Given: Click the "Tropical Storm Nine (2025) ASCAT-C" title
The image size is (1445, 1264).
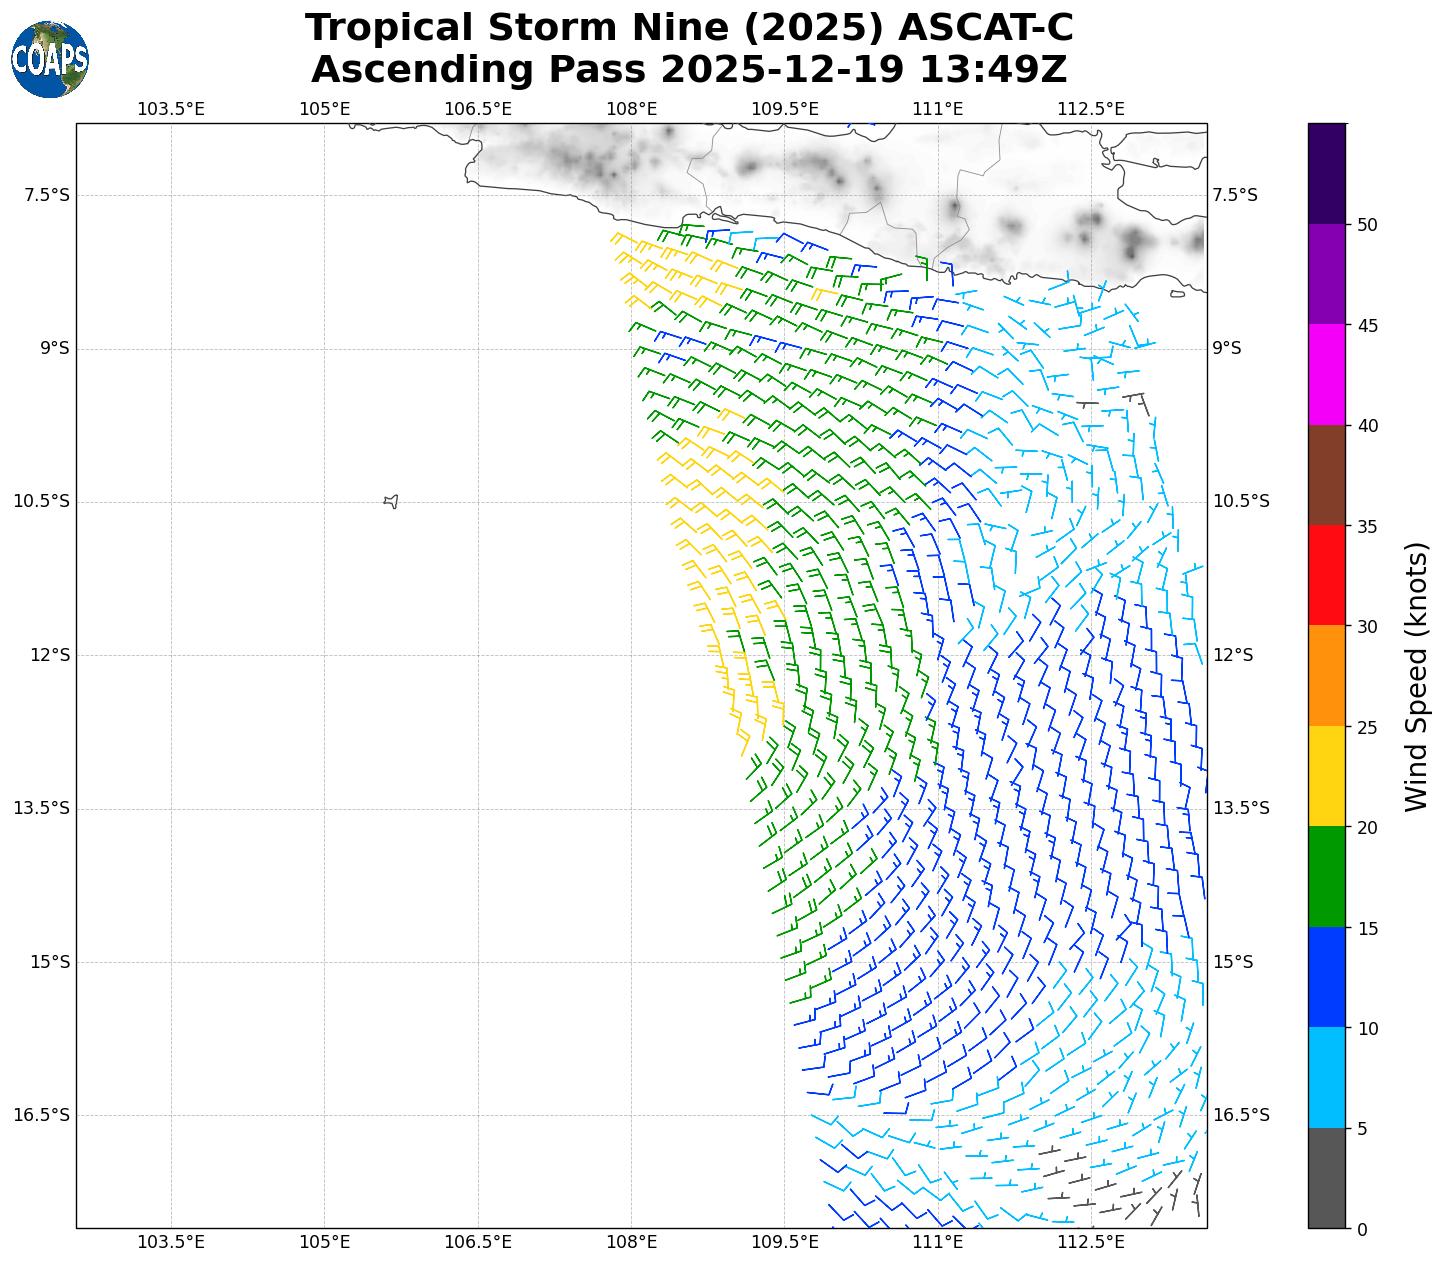Looking at the screenshot, I should coord(689,28).
